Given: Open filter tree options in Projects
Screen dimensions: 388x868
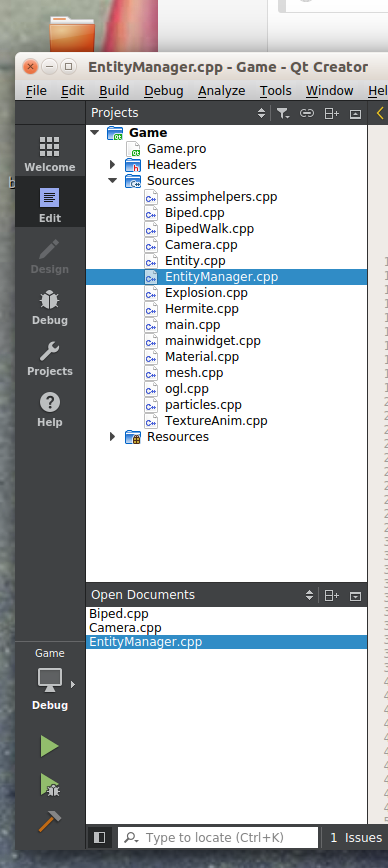Looking at the screenshot, I should pyautogui.click(x=283, y=113).
